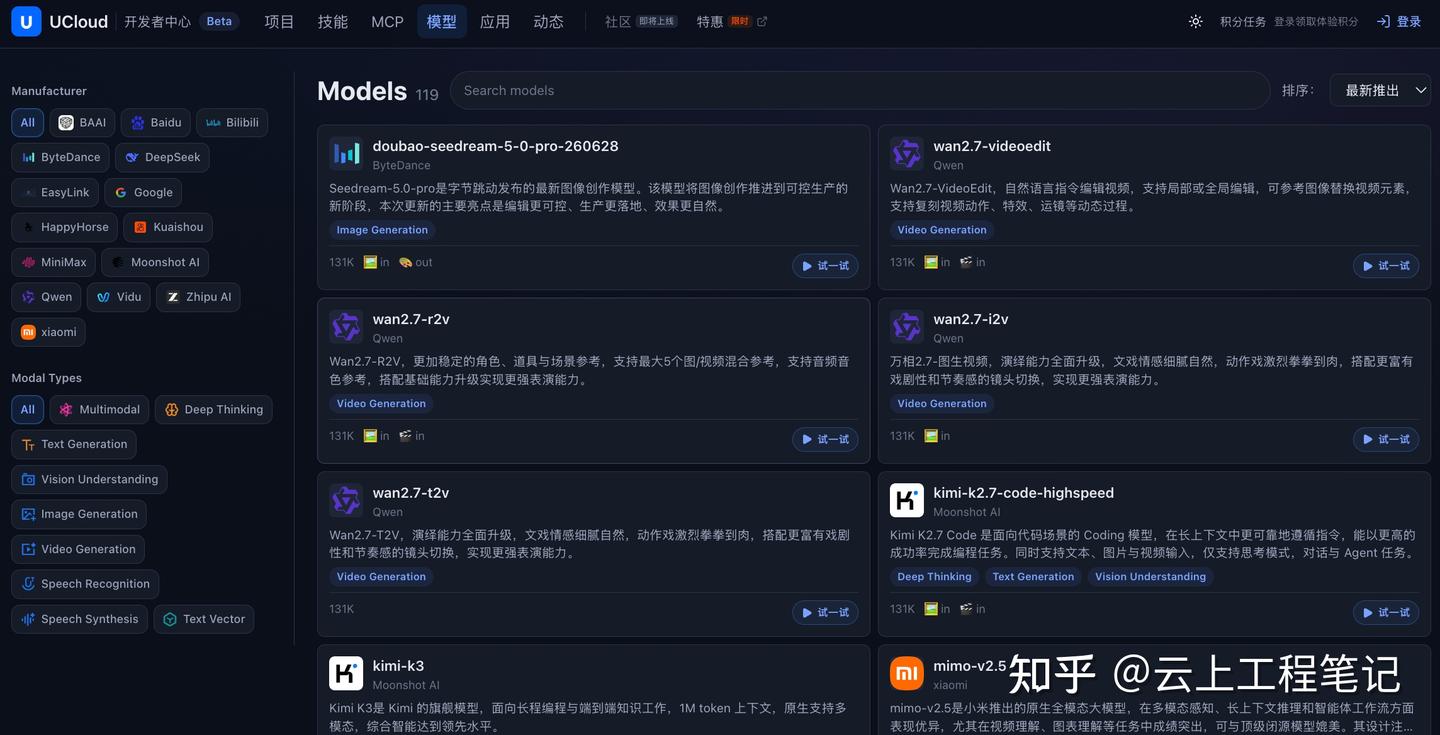
Task: Click 试一试 for wan2.7-videoedit
Action: coord(1386,266)
